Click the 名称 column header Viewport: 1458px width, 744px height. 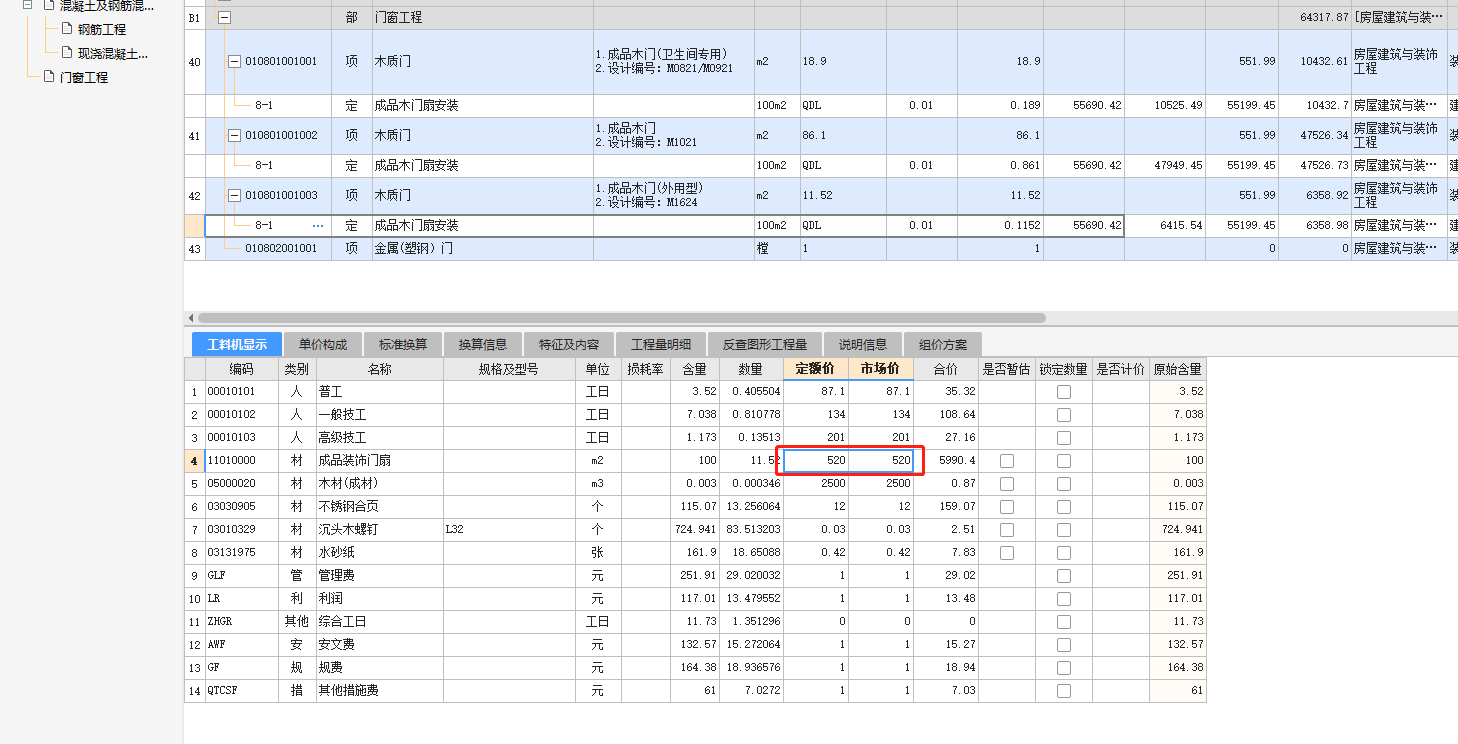point(380,369)
